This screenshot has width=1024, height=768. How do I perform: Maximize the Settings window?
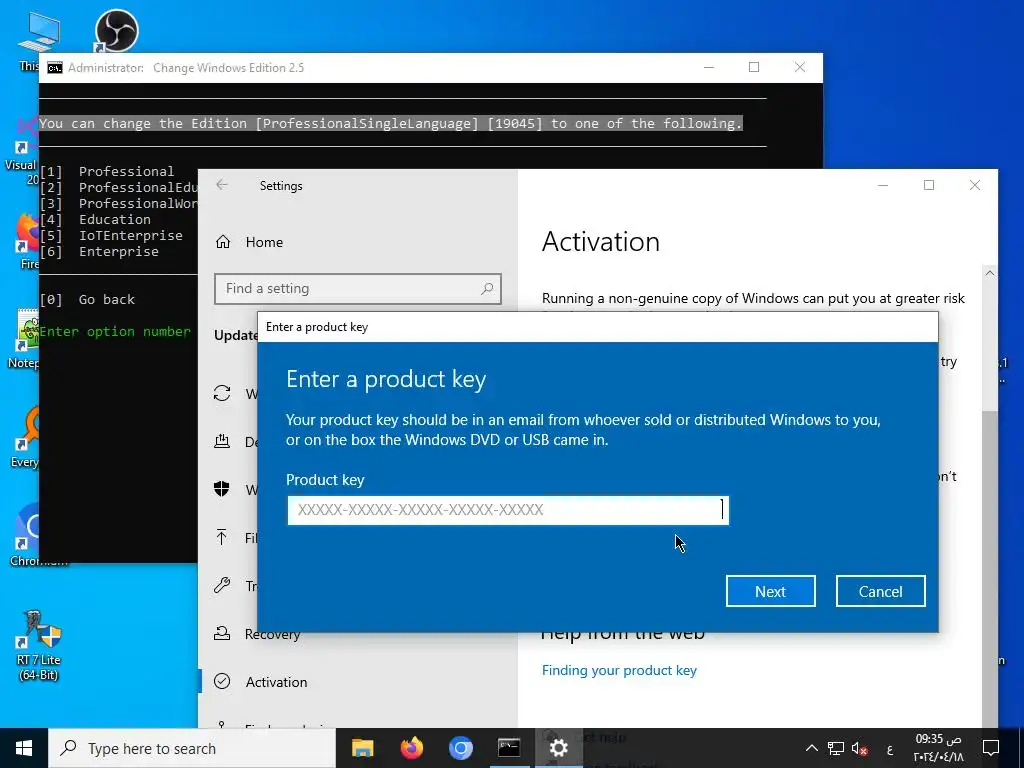tap(929, 185)
